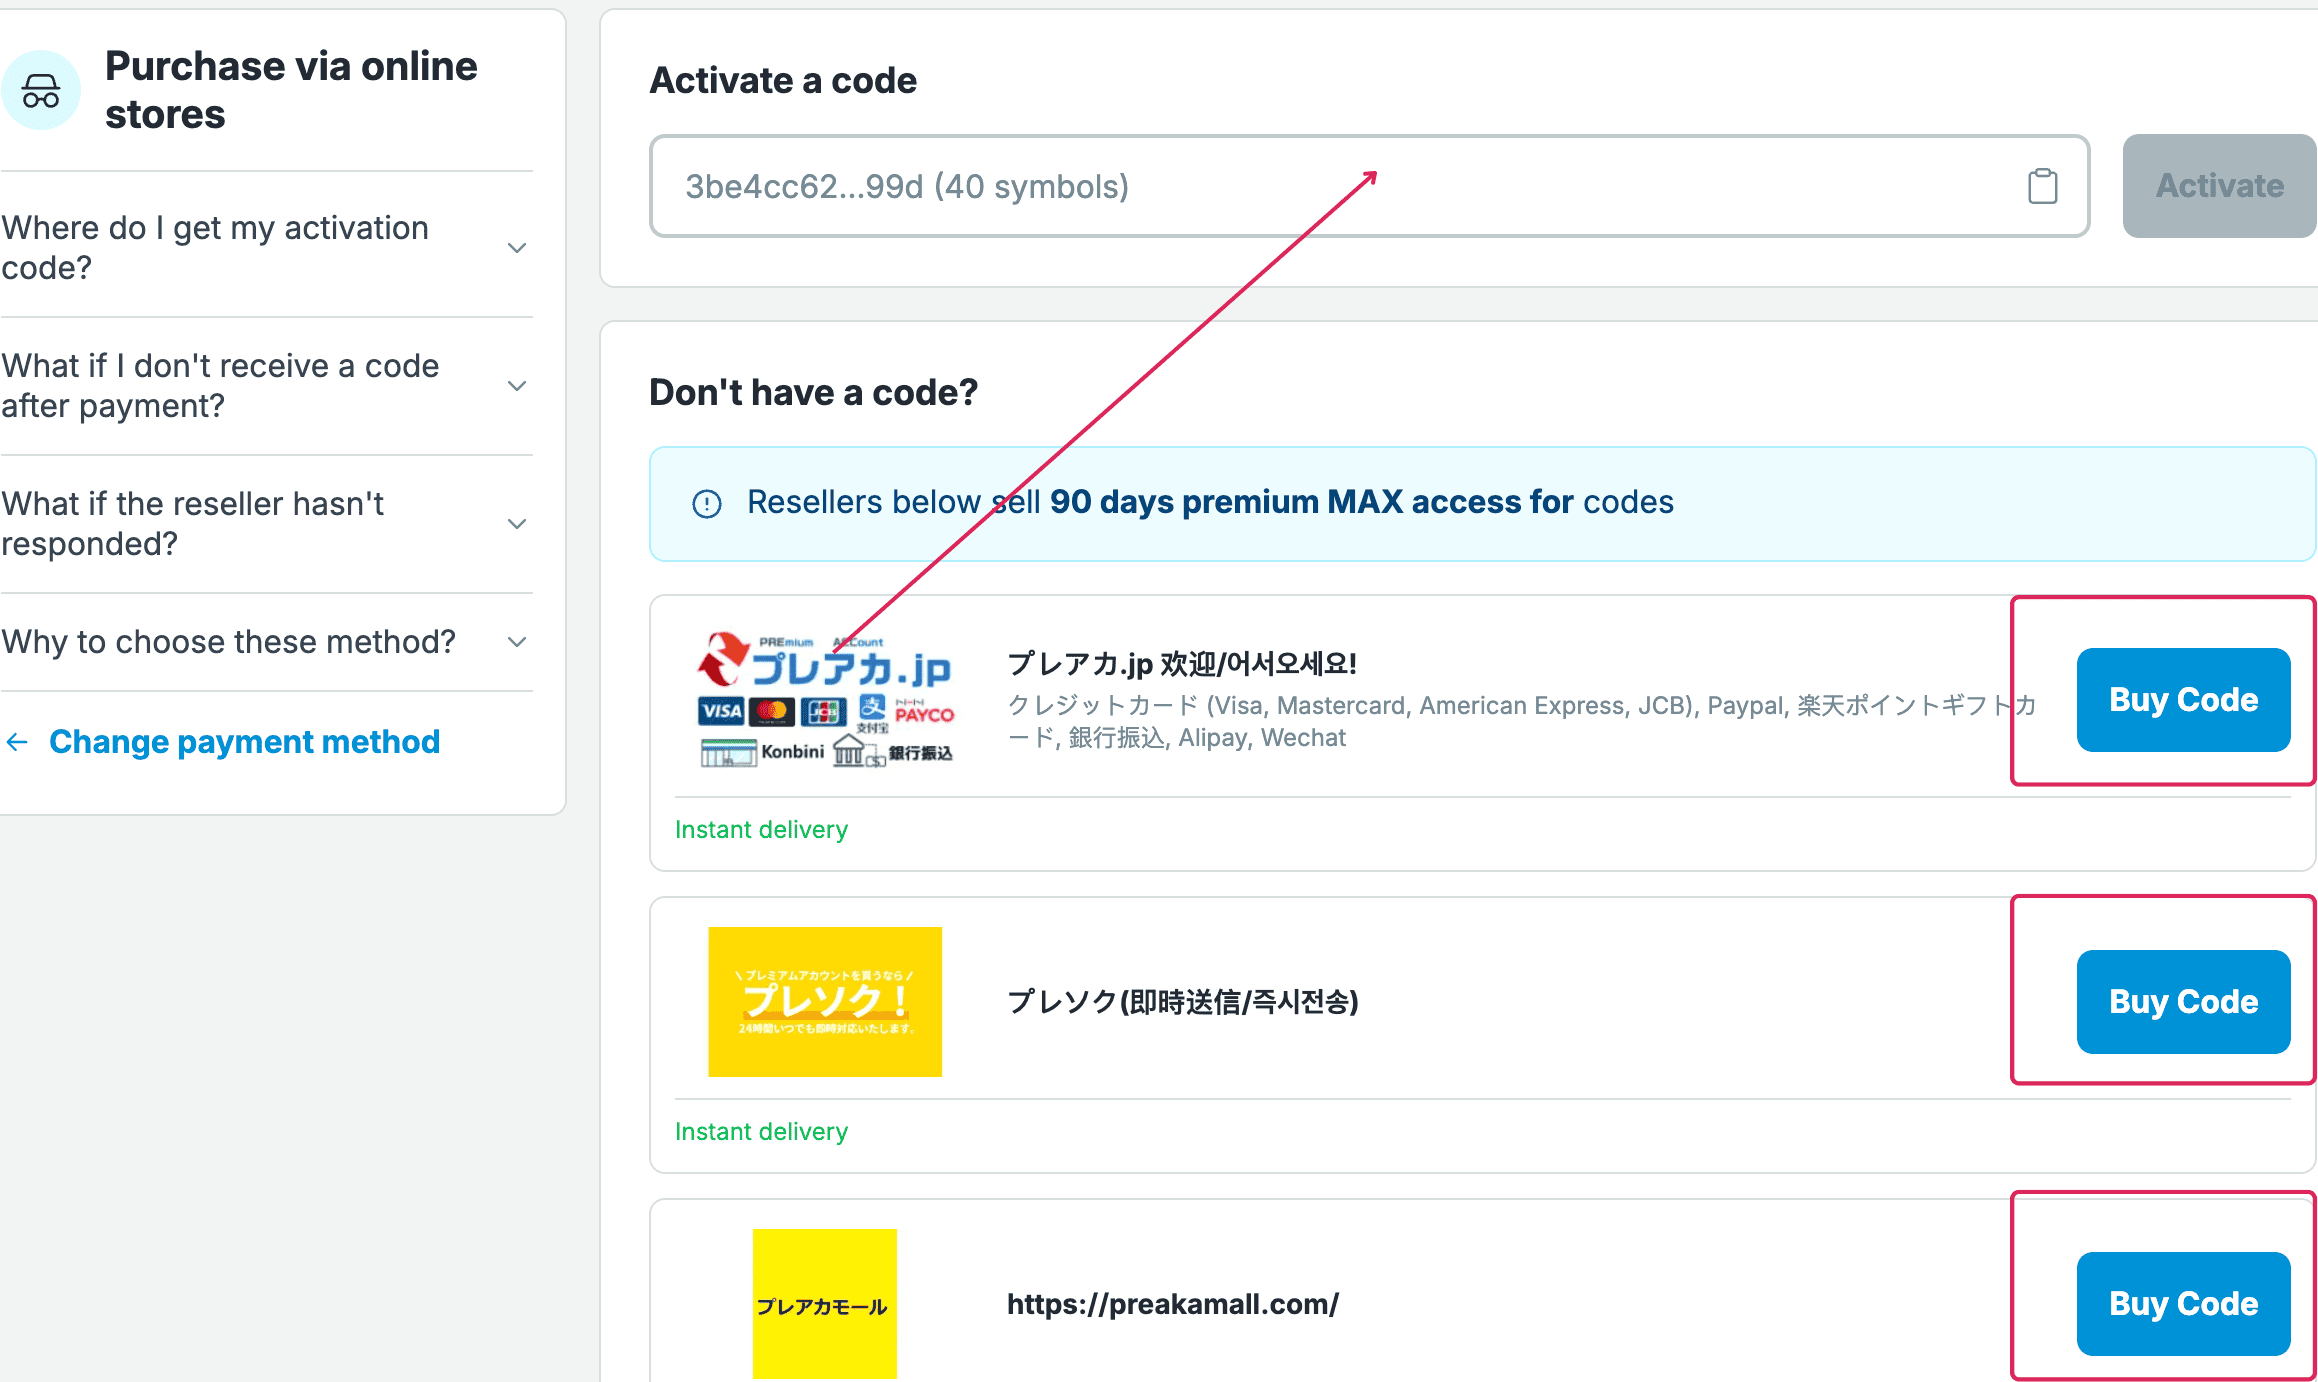Buy Code from preakamall.com reseller
This screenshot has width=2318, height=1382.
[x=2183, y=1304]
